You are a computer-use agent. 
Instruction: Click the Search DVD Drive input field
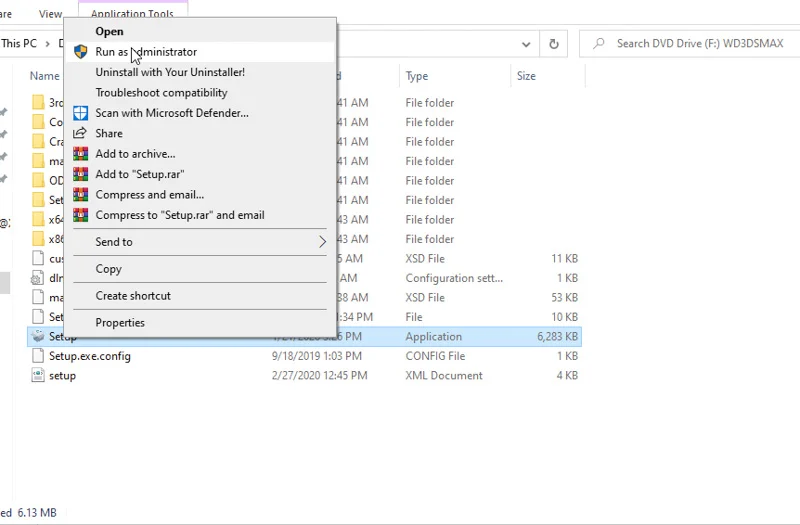pyautogui.click(x=700, y=44)
